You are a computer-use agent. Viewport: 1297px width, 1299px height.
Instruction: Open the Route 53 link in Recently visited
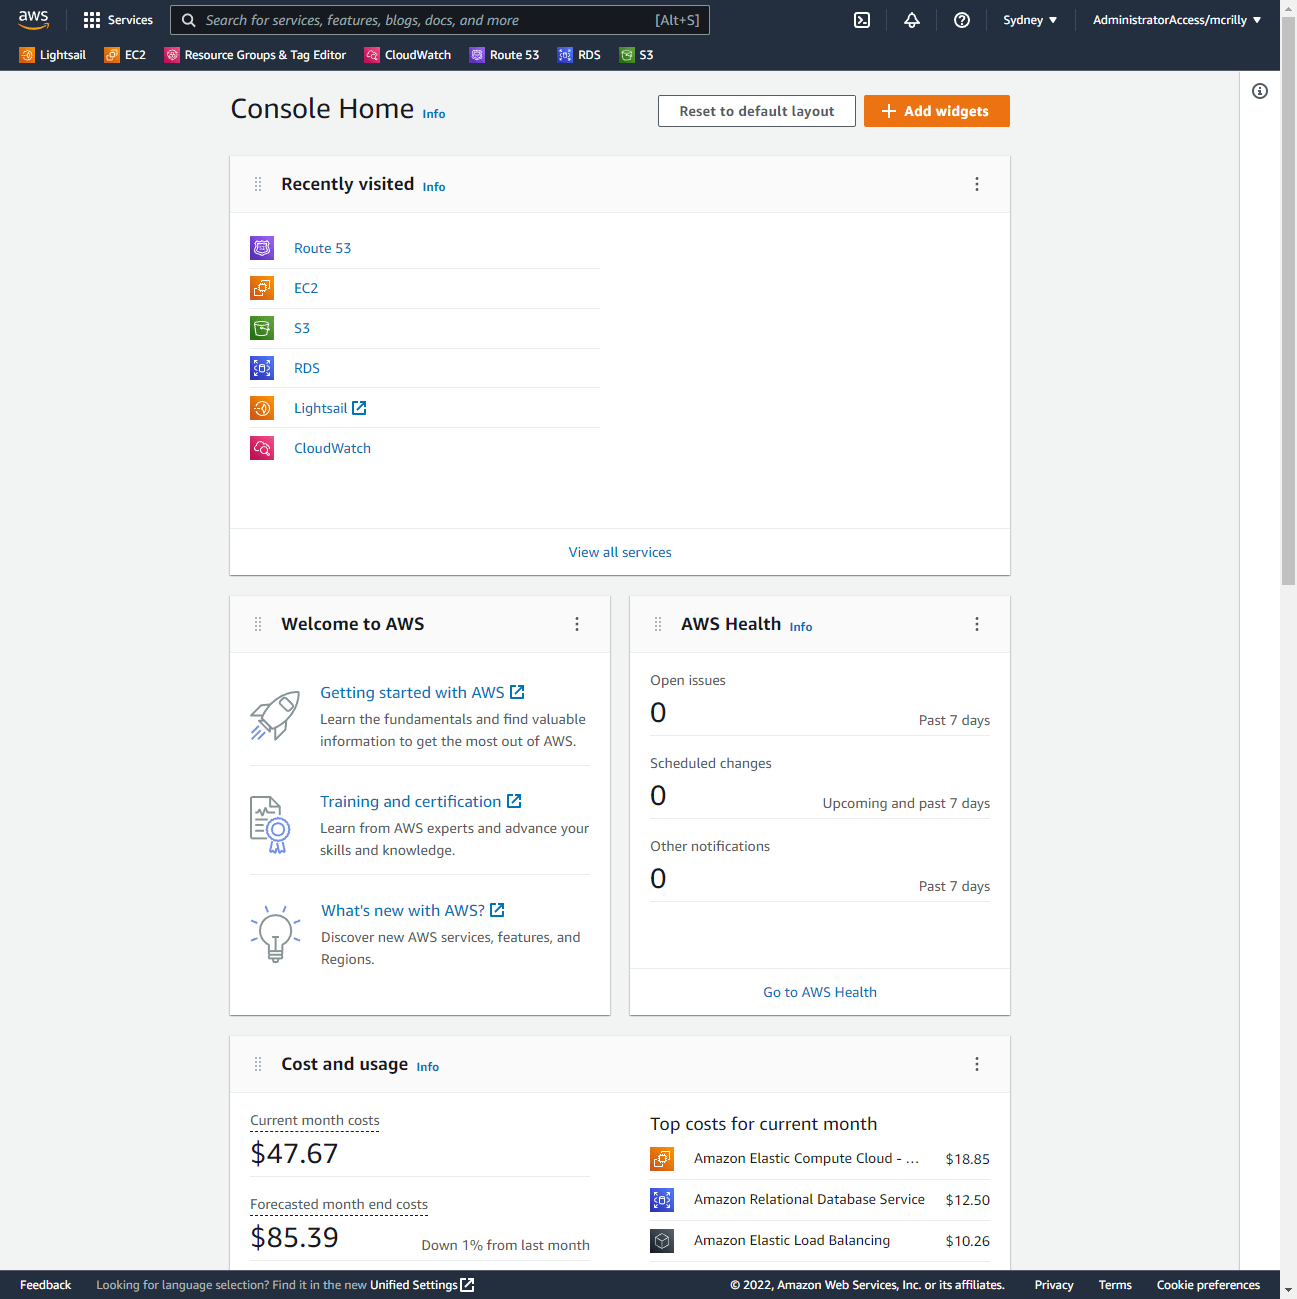click(x=322, y=248)
